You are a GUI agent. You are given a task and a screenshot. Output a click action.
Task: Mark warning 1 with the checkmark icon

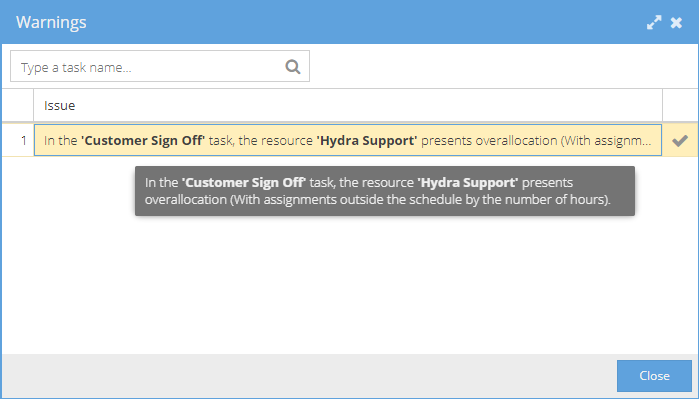point(680,140)
